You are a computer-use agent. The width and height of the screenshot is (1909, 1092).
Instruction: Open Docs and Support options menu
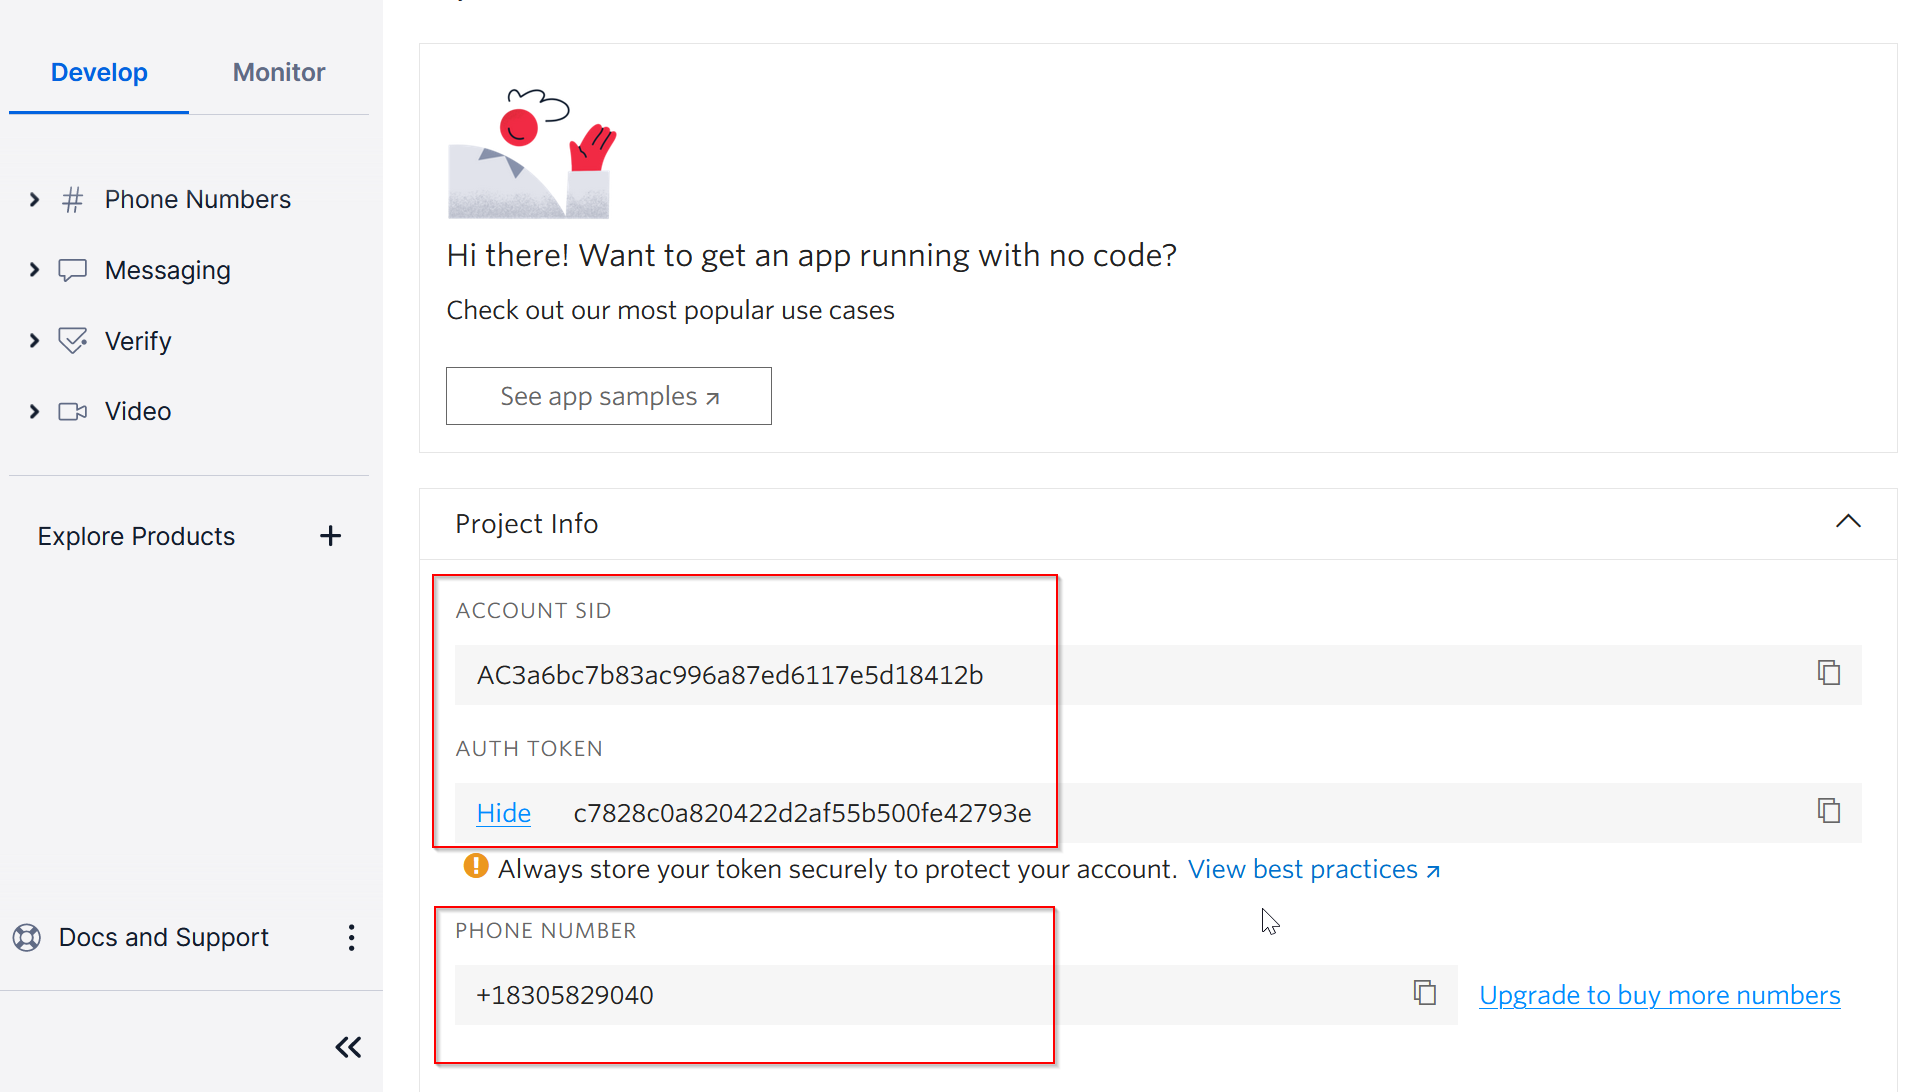click(x=351, y=937)
